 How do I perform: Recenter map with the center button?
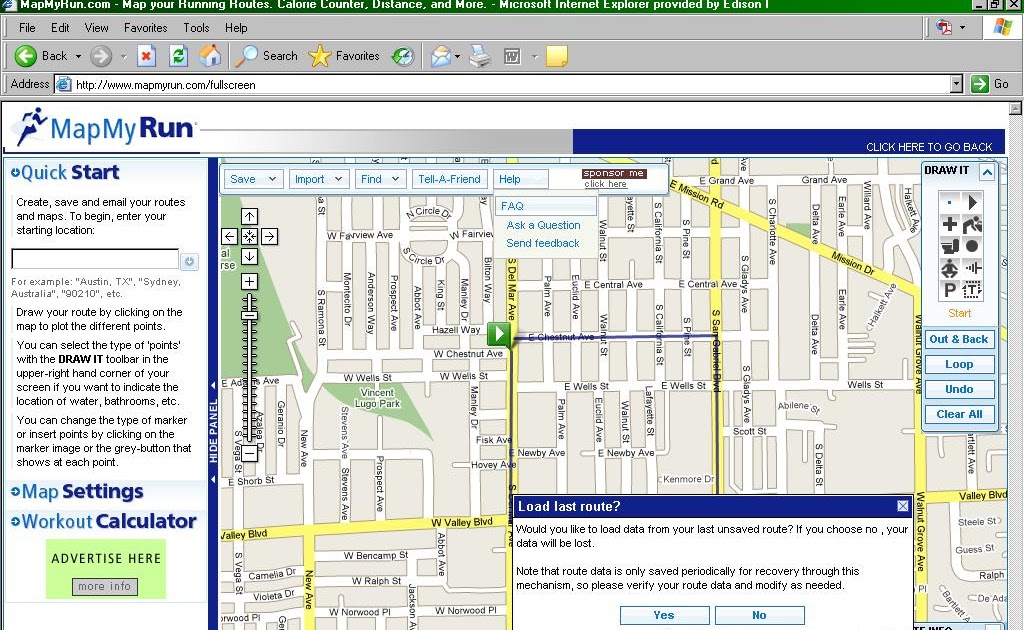[x=249, y=236]
